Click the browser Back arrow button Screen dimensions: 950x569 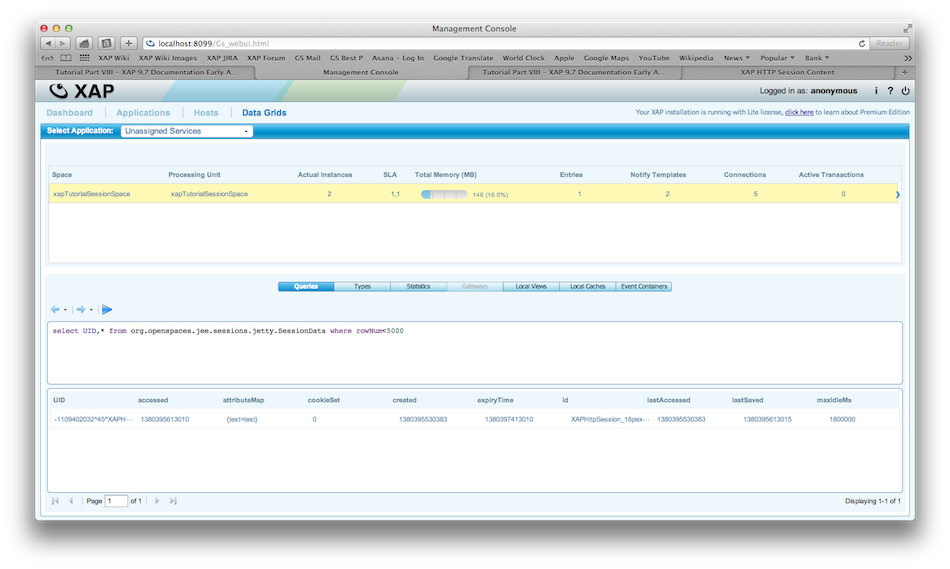point(48,43)
